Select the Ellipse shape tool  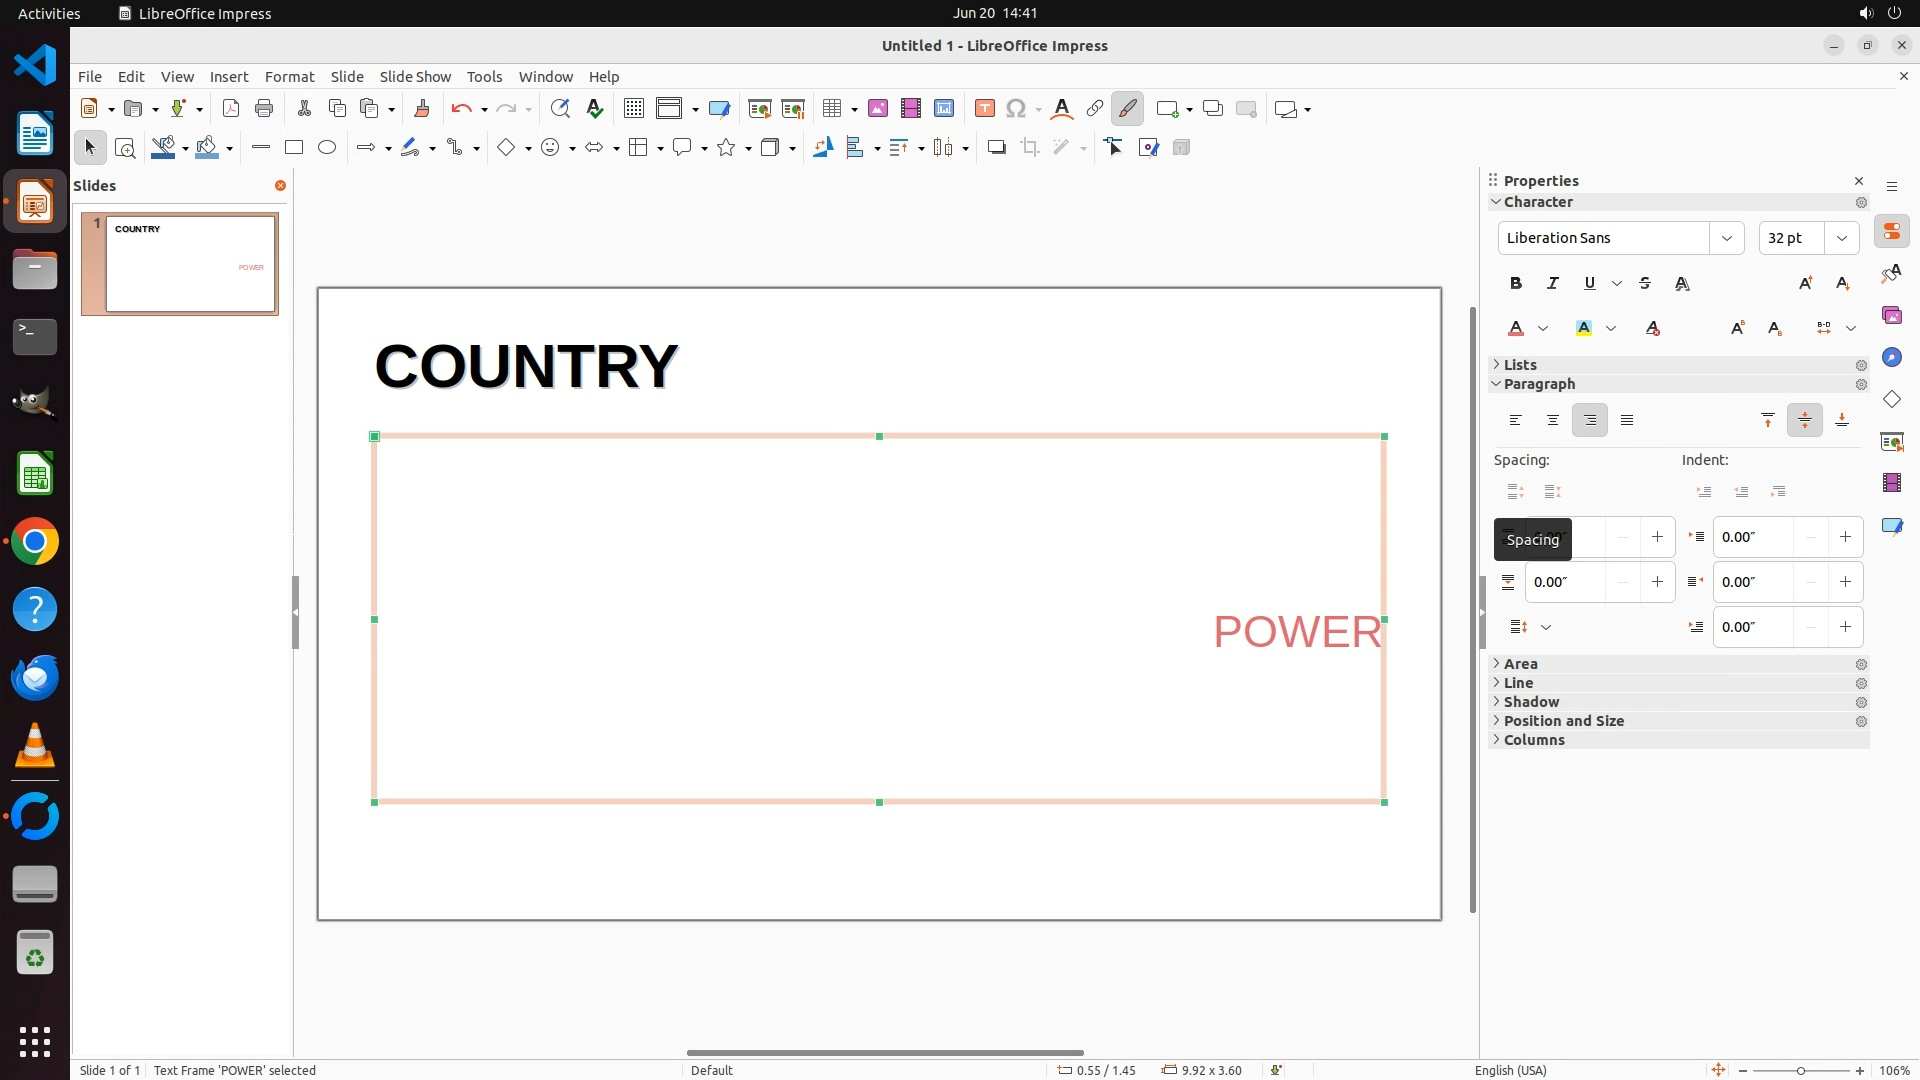point(327,147)
